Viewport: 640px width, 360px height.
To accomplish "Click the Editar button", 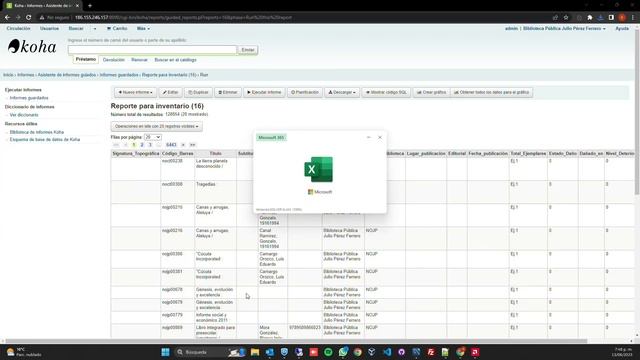I will click(x=170, y=92).
